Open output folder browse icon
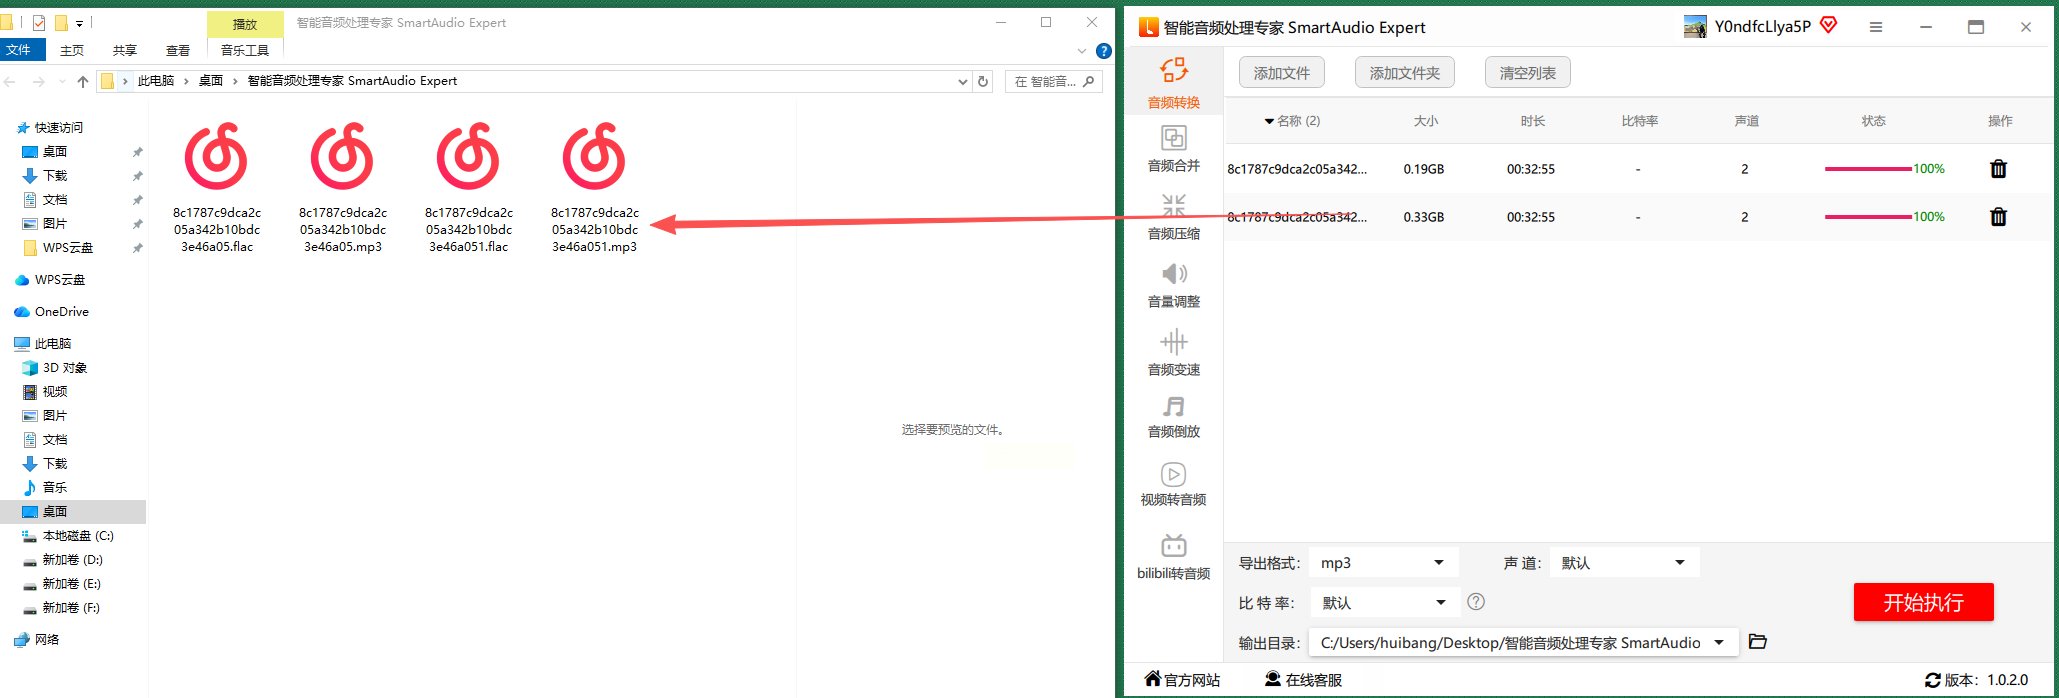The image size is (2059, 698). tap(1758, 642)
